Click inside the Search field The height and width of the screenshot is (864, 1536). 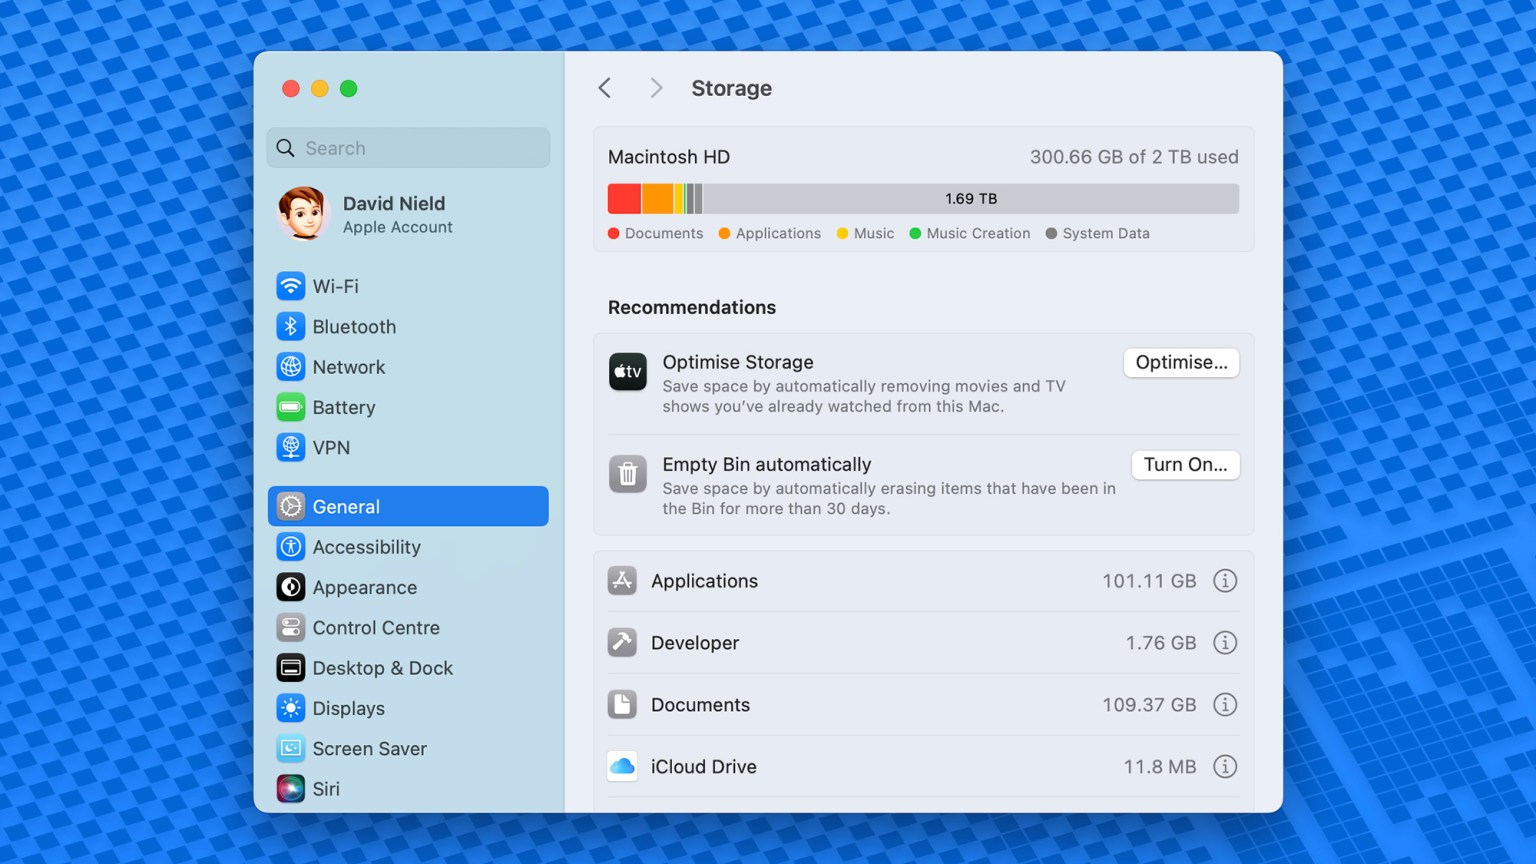[408, 147]
